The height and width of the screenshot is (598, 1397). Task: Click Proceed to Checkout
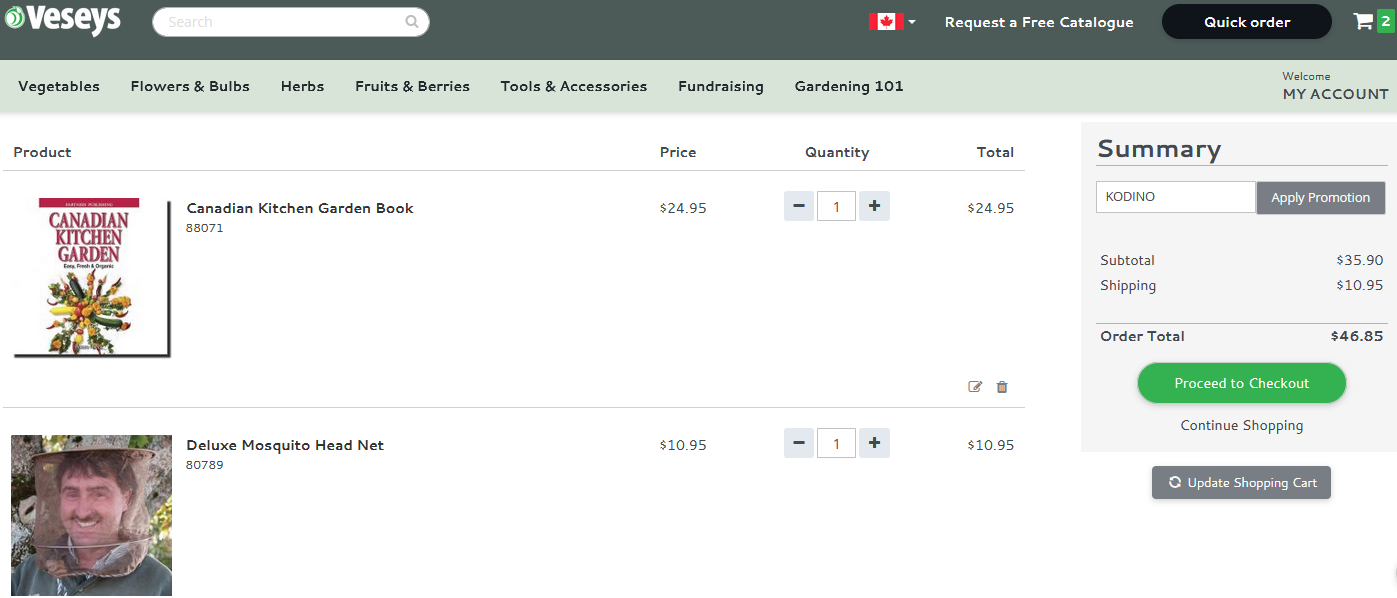tap(1242, 383)
